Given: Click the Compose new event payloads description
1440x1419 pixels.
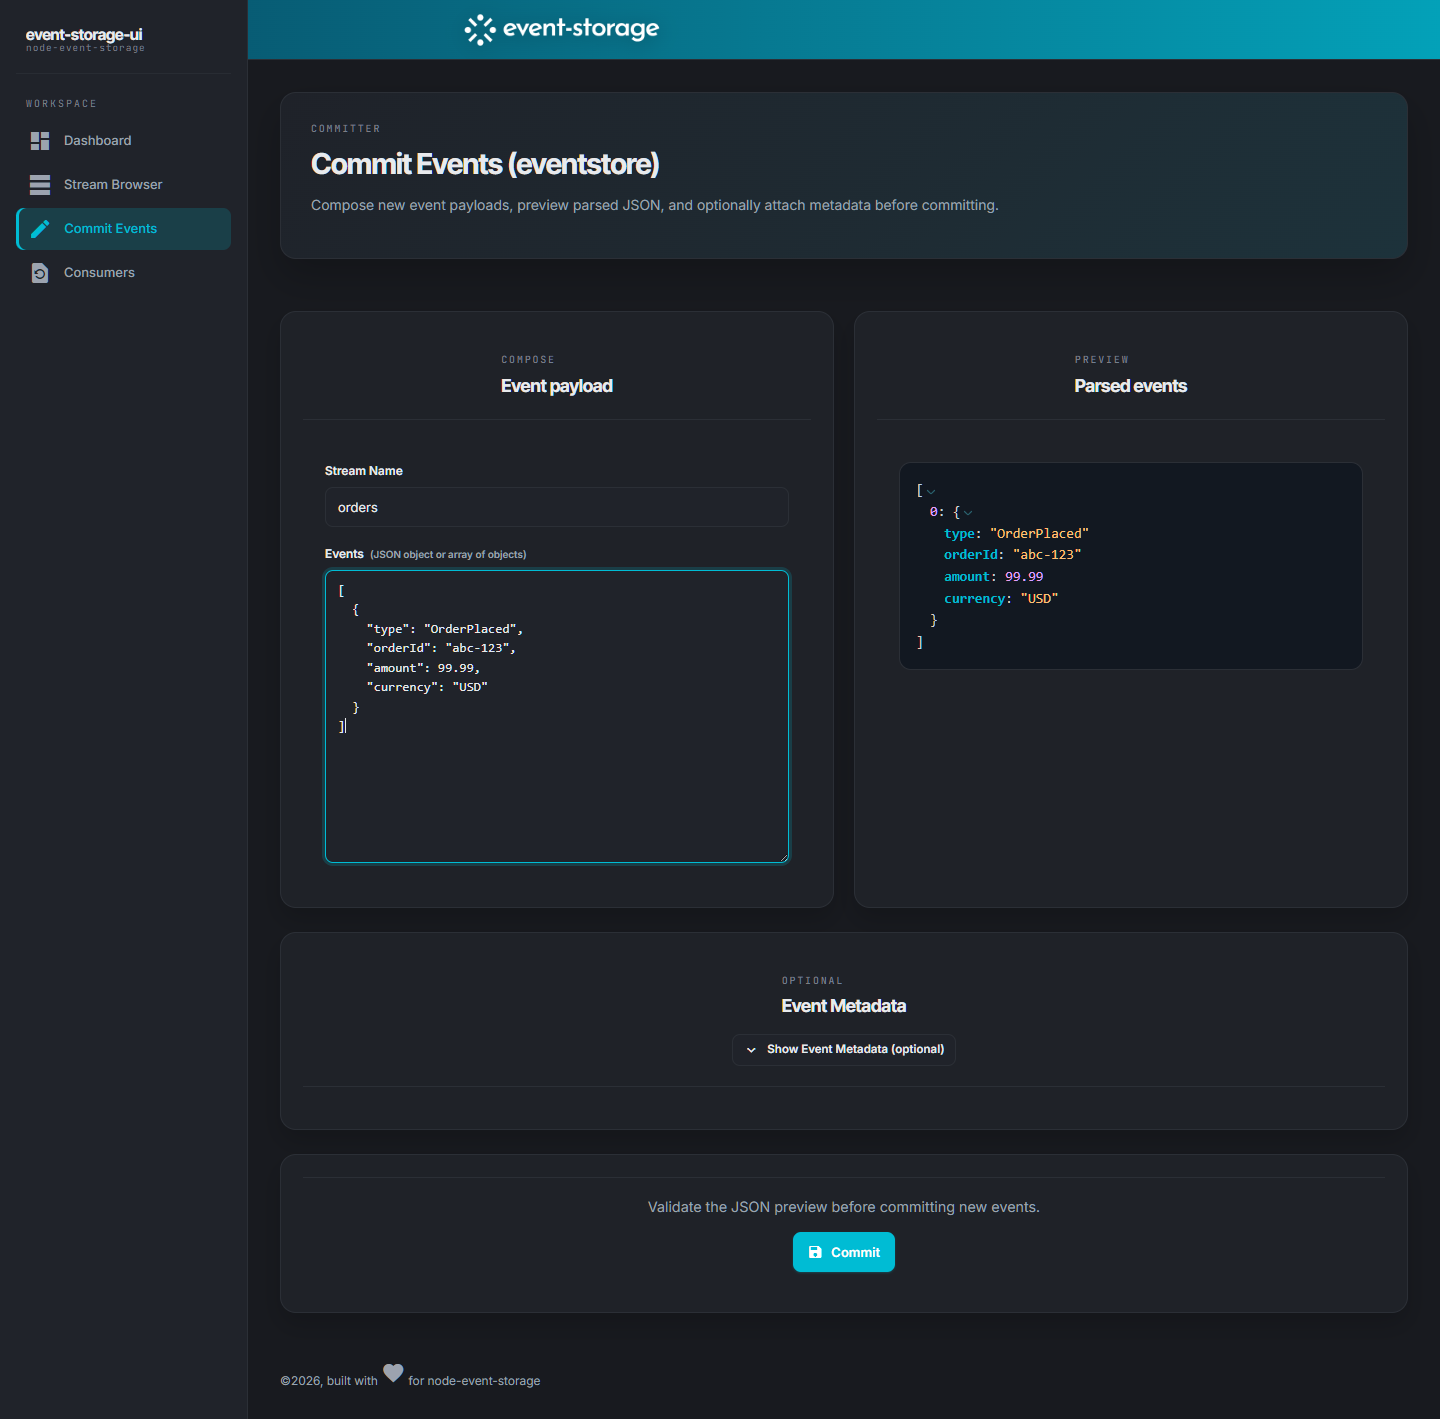Looking at the screenshot, I should pos(655,205).
